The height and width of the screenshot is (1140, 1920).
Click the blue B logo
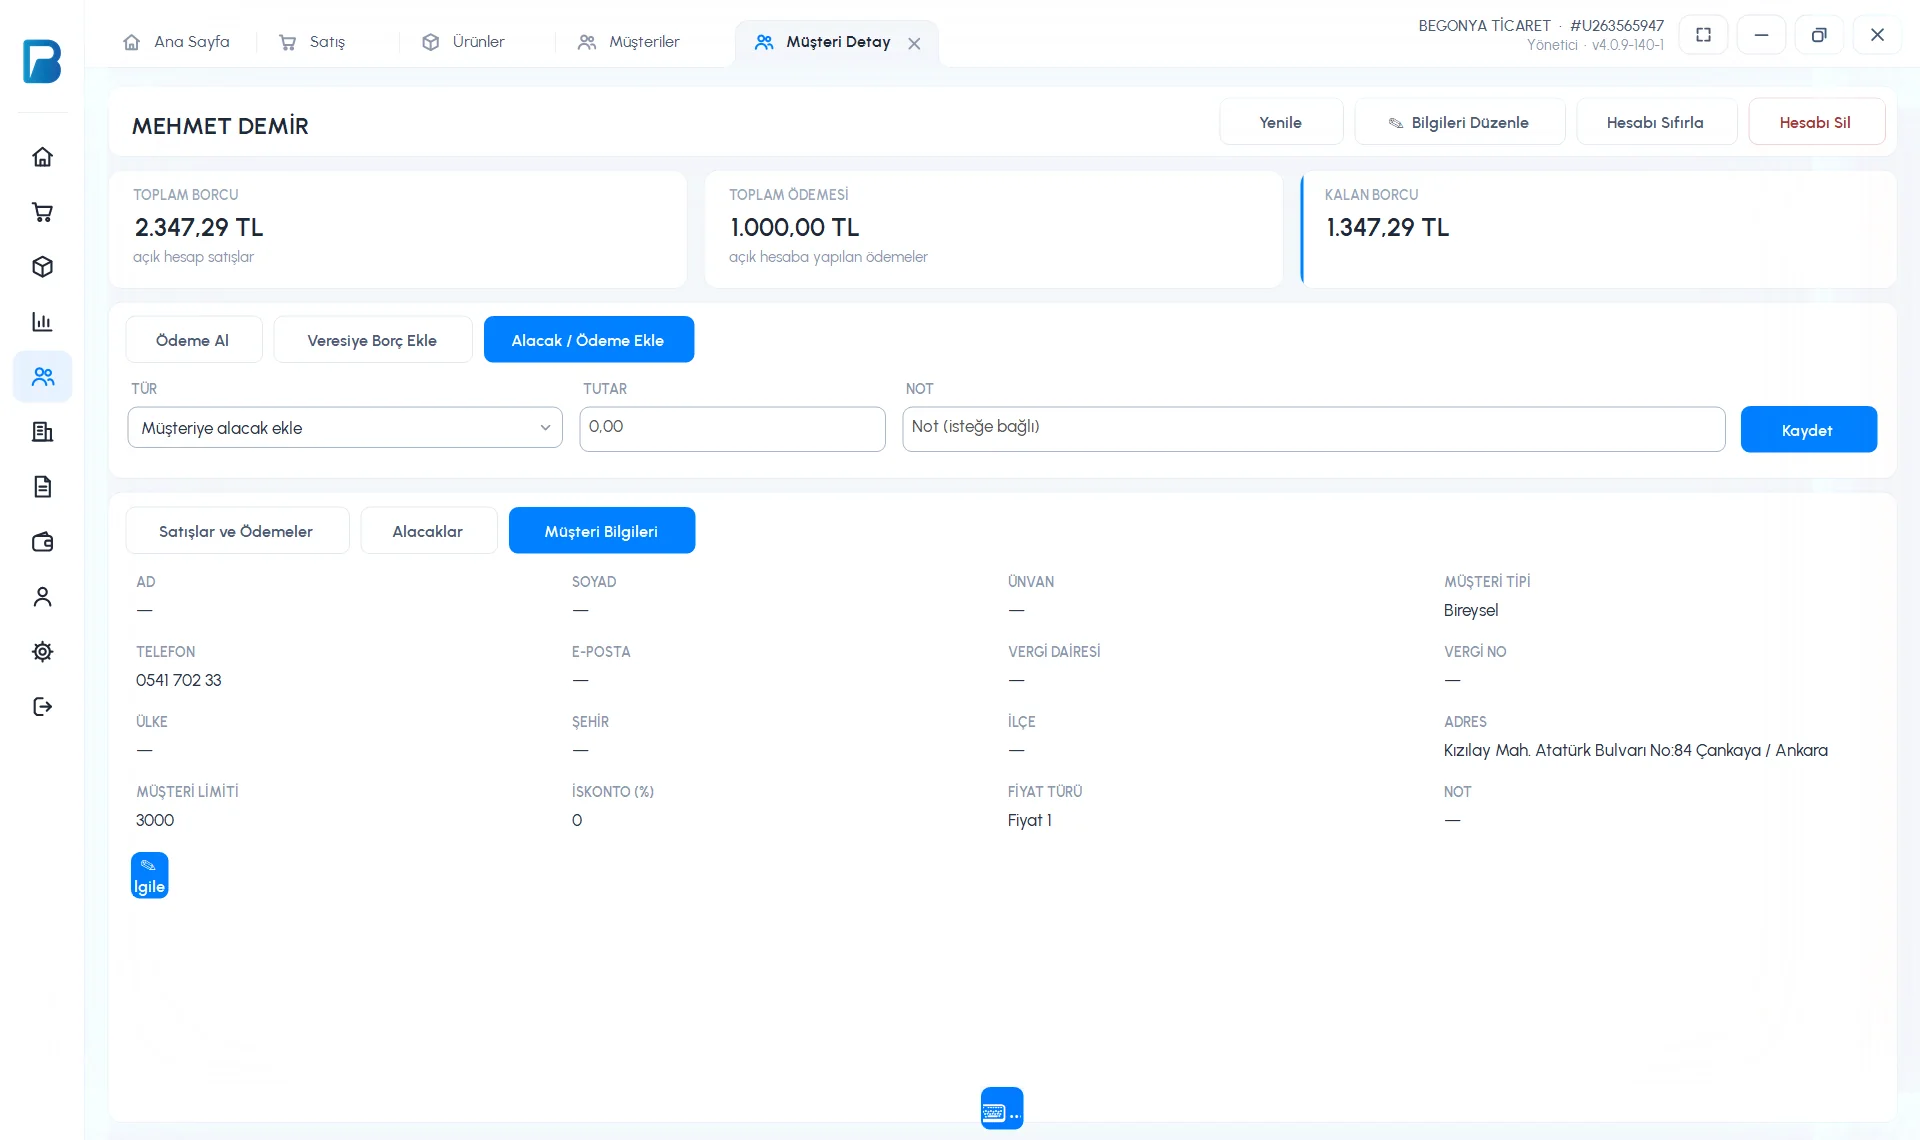(x=42, y=61)
